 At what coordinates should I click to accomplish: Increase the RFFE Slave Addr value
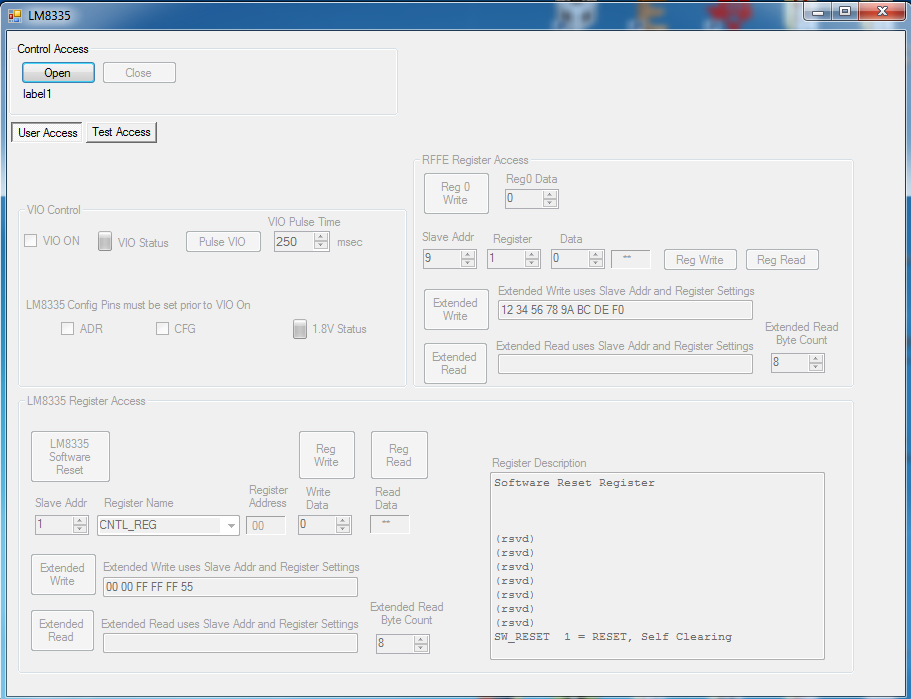[468, 254]
